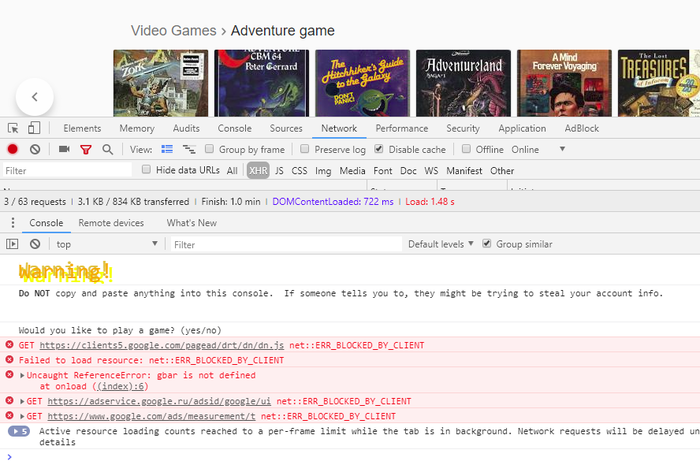Screen dimensions: 700x476
Task: Stop recording network log
Action: click(x=13, y=149)
